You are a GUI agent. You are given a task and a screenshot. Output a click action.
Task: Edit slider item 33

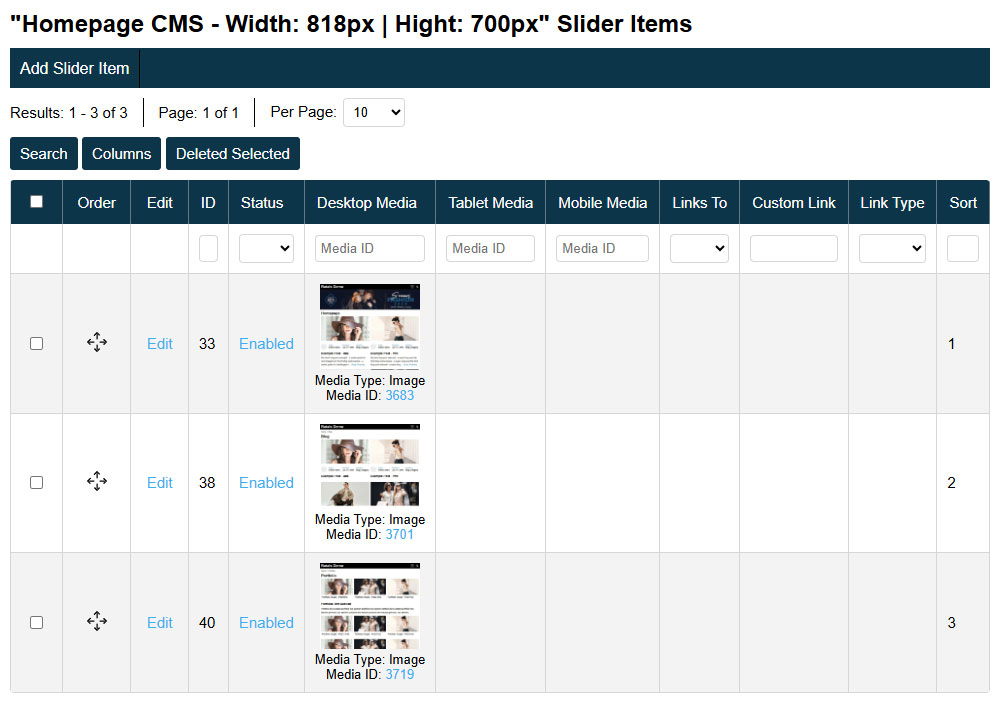[159, 344]
